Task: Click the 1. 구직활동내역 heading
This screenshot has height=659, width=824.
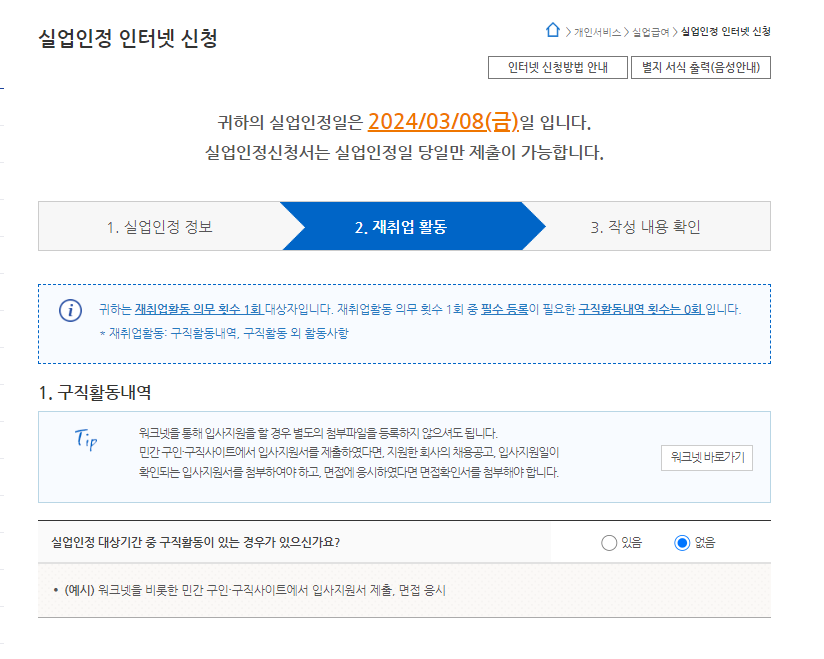Action: (95, 392)
